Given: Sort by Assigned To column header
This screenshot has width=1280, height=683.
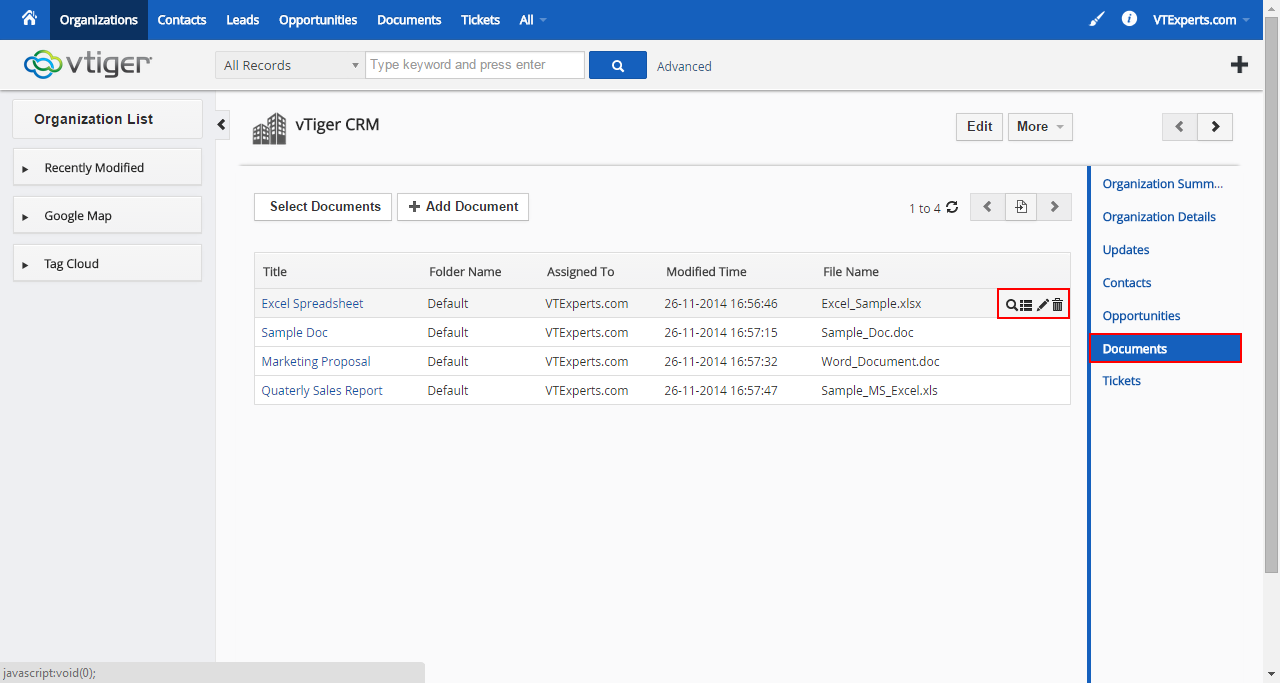Looking at the screenshot, I should (581, 272).
